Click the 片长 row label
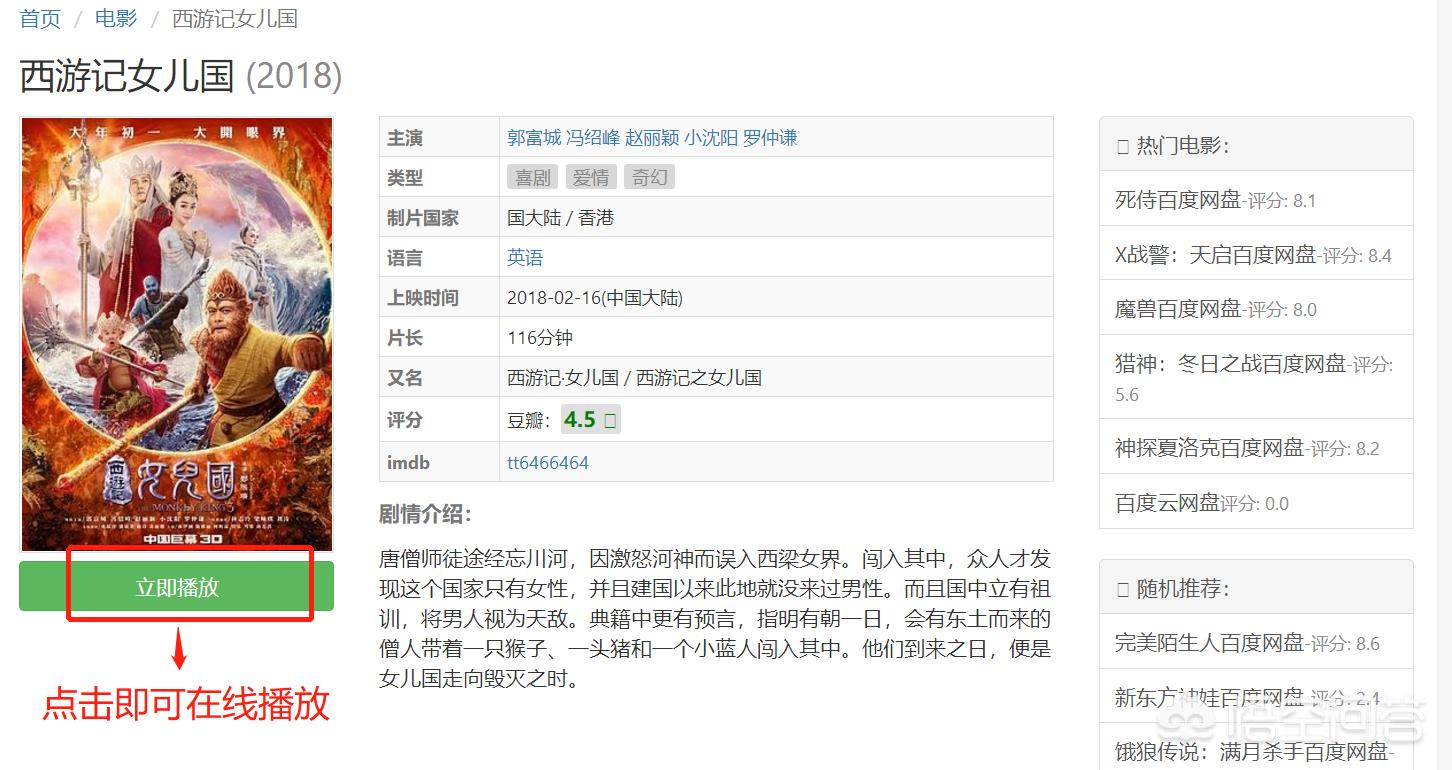Screen dimensions: 1452x770 [x=405, y=337]
